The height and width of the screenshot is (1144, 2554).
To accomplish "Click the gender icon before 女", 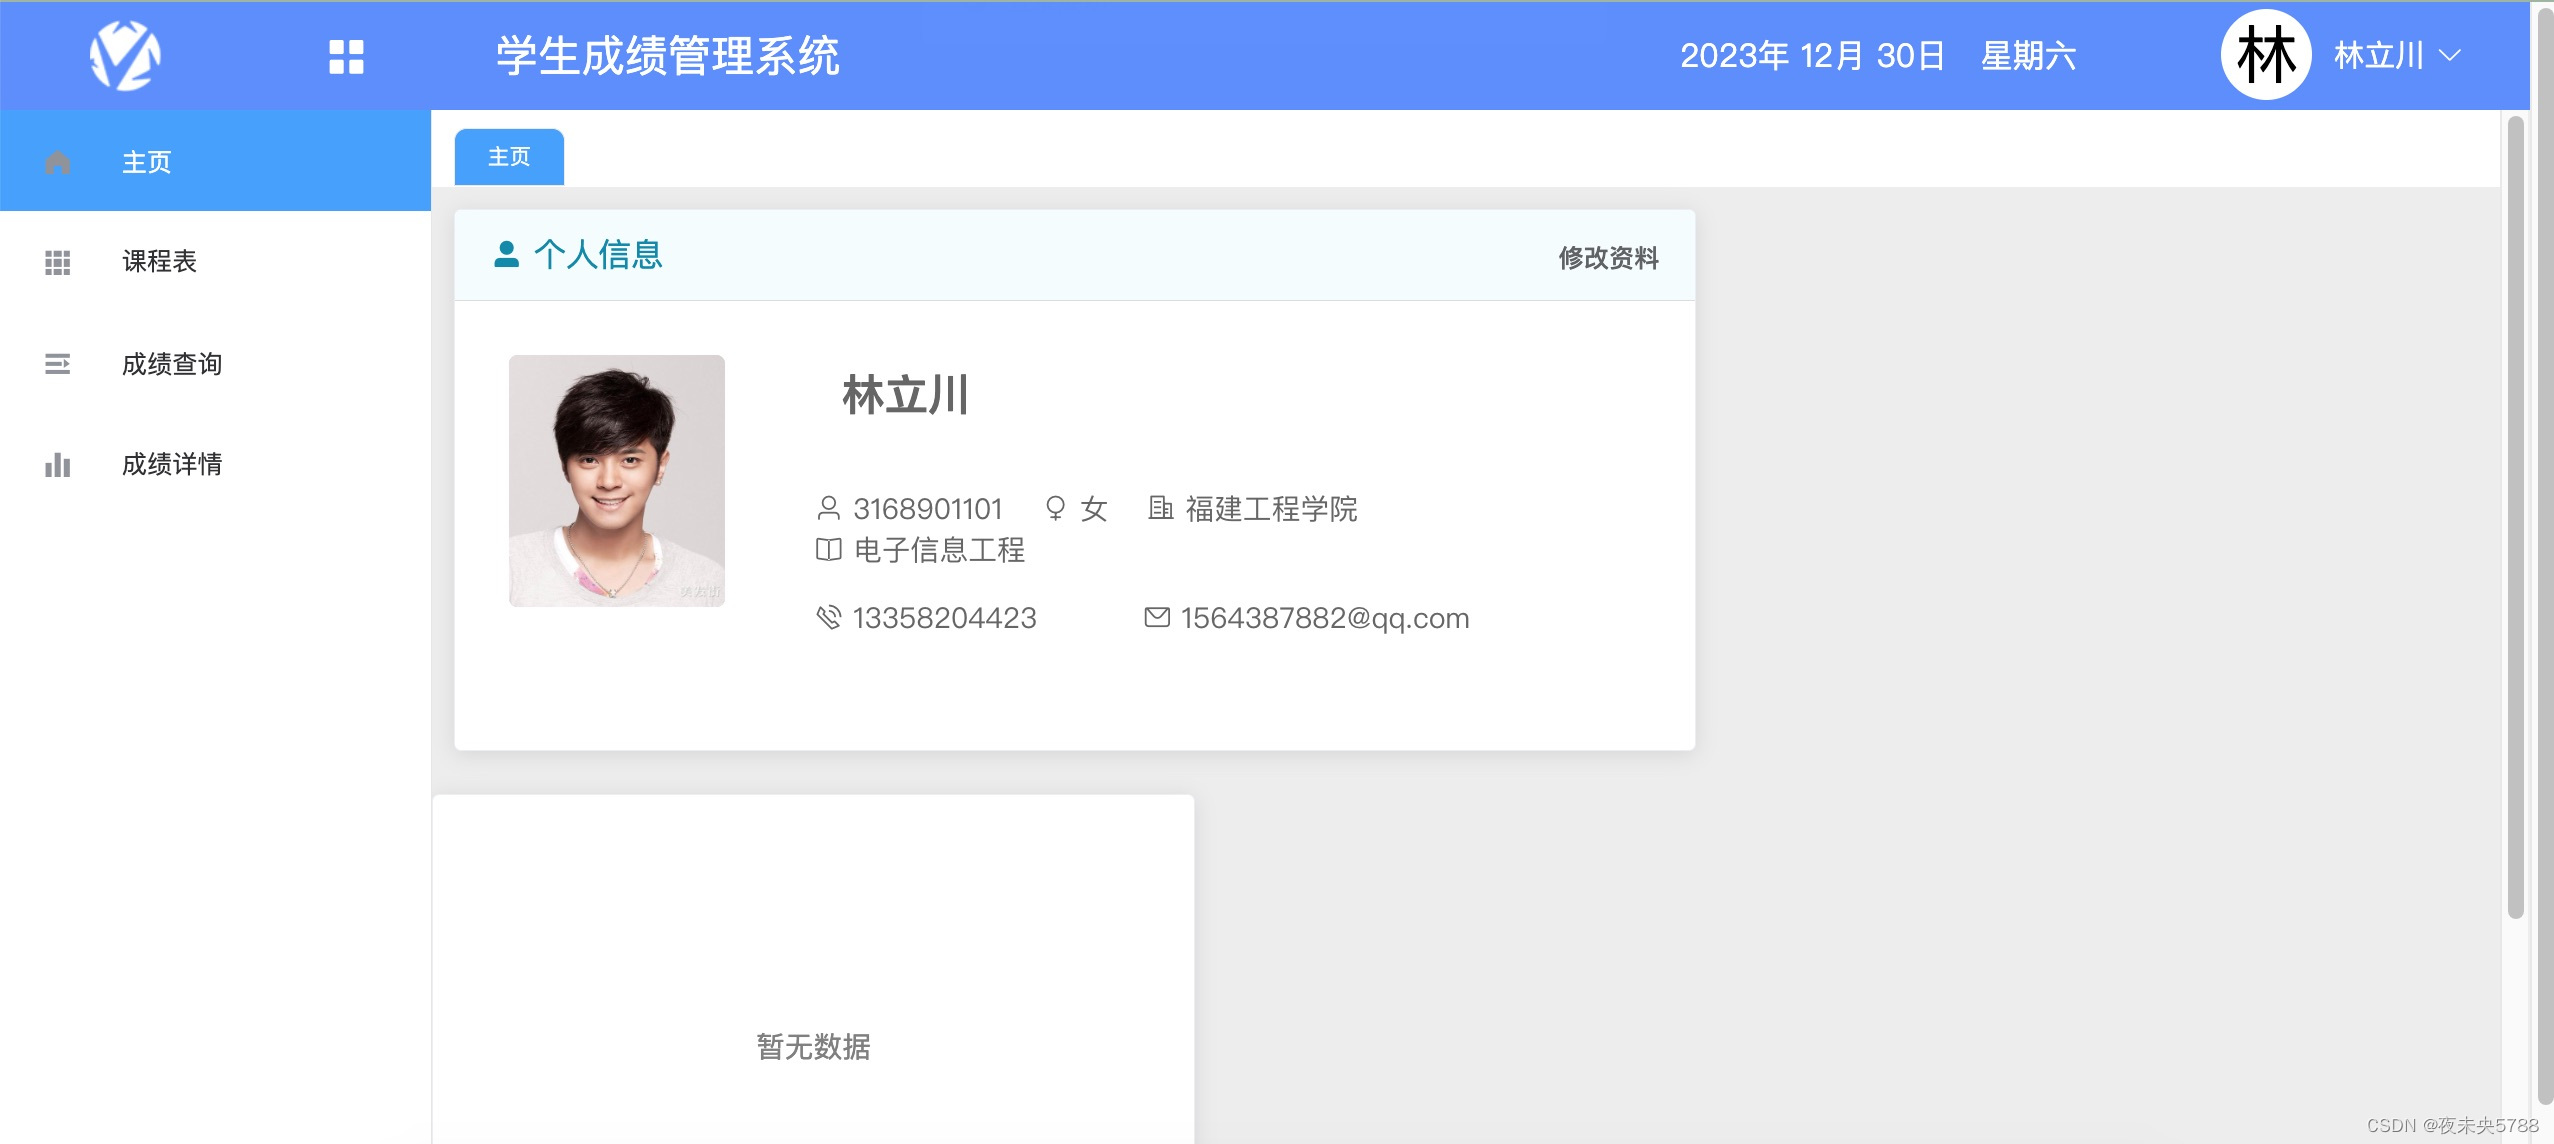I will click(1057, 509).
